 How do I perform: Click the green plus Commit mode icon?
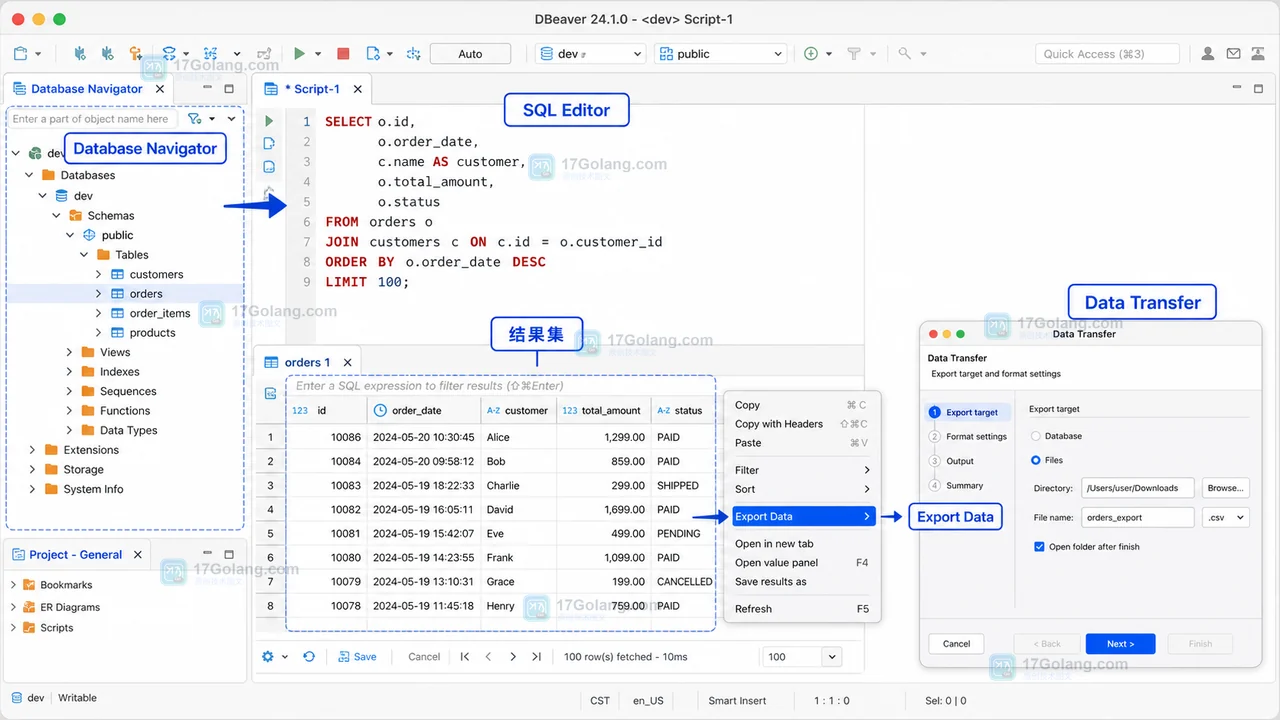[x=811, y=54]
